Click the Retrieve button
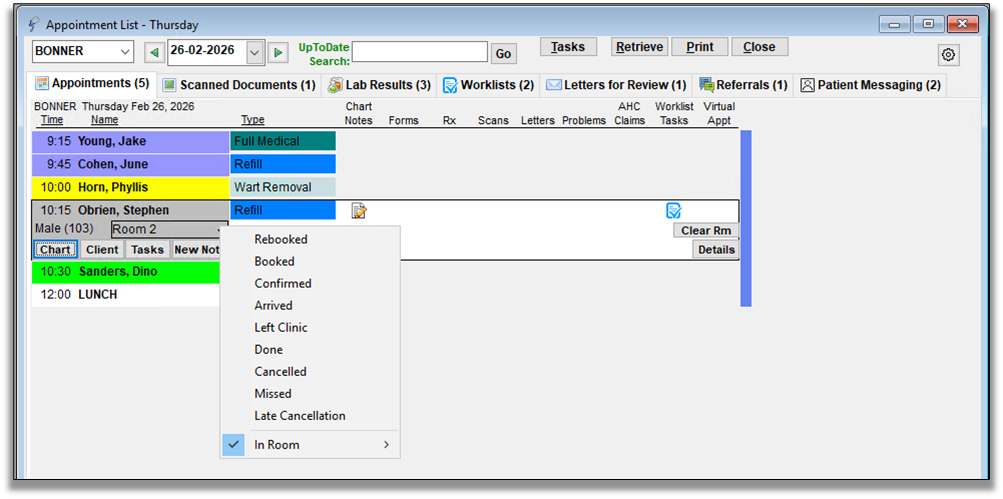Viewport: 1003px width, 499px height. [639, 47]
